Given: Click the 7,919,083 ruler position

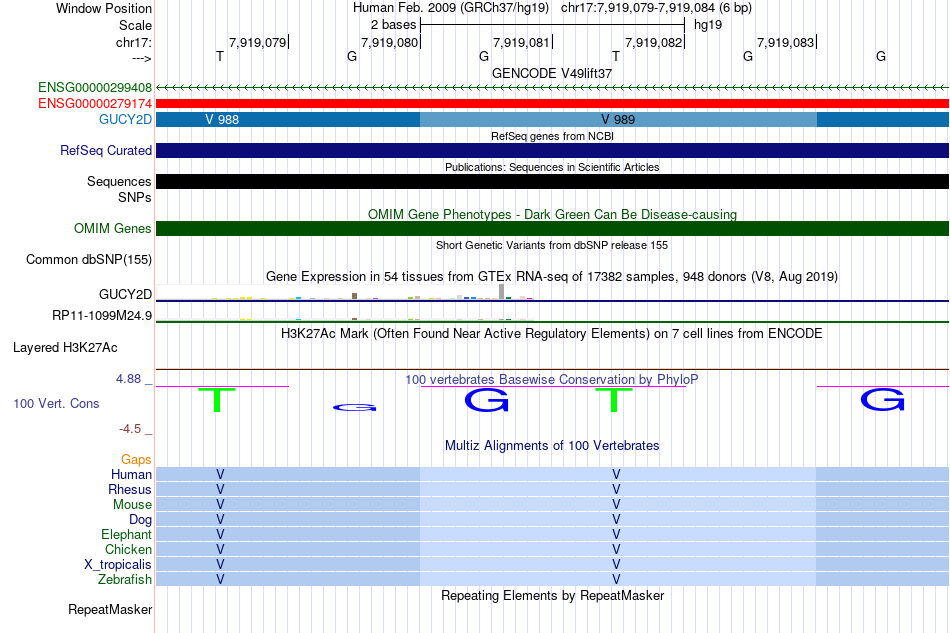Looking at the screenshot, I should (x=786, y=42).
